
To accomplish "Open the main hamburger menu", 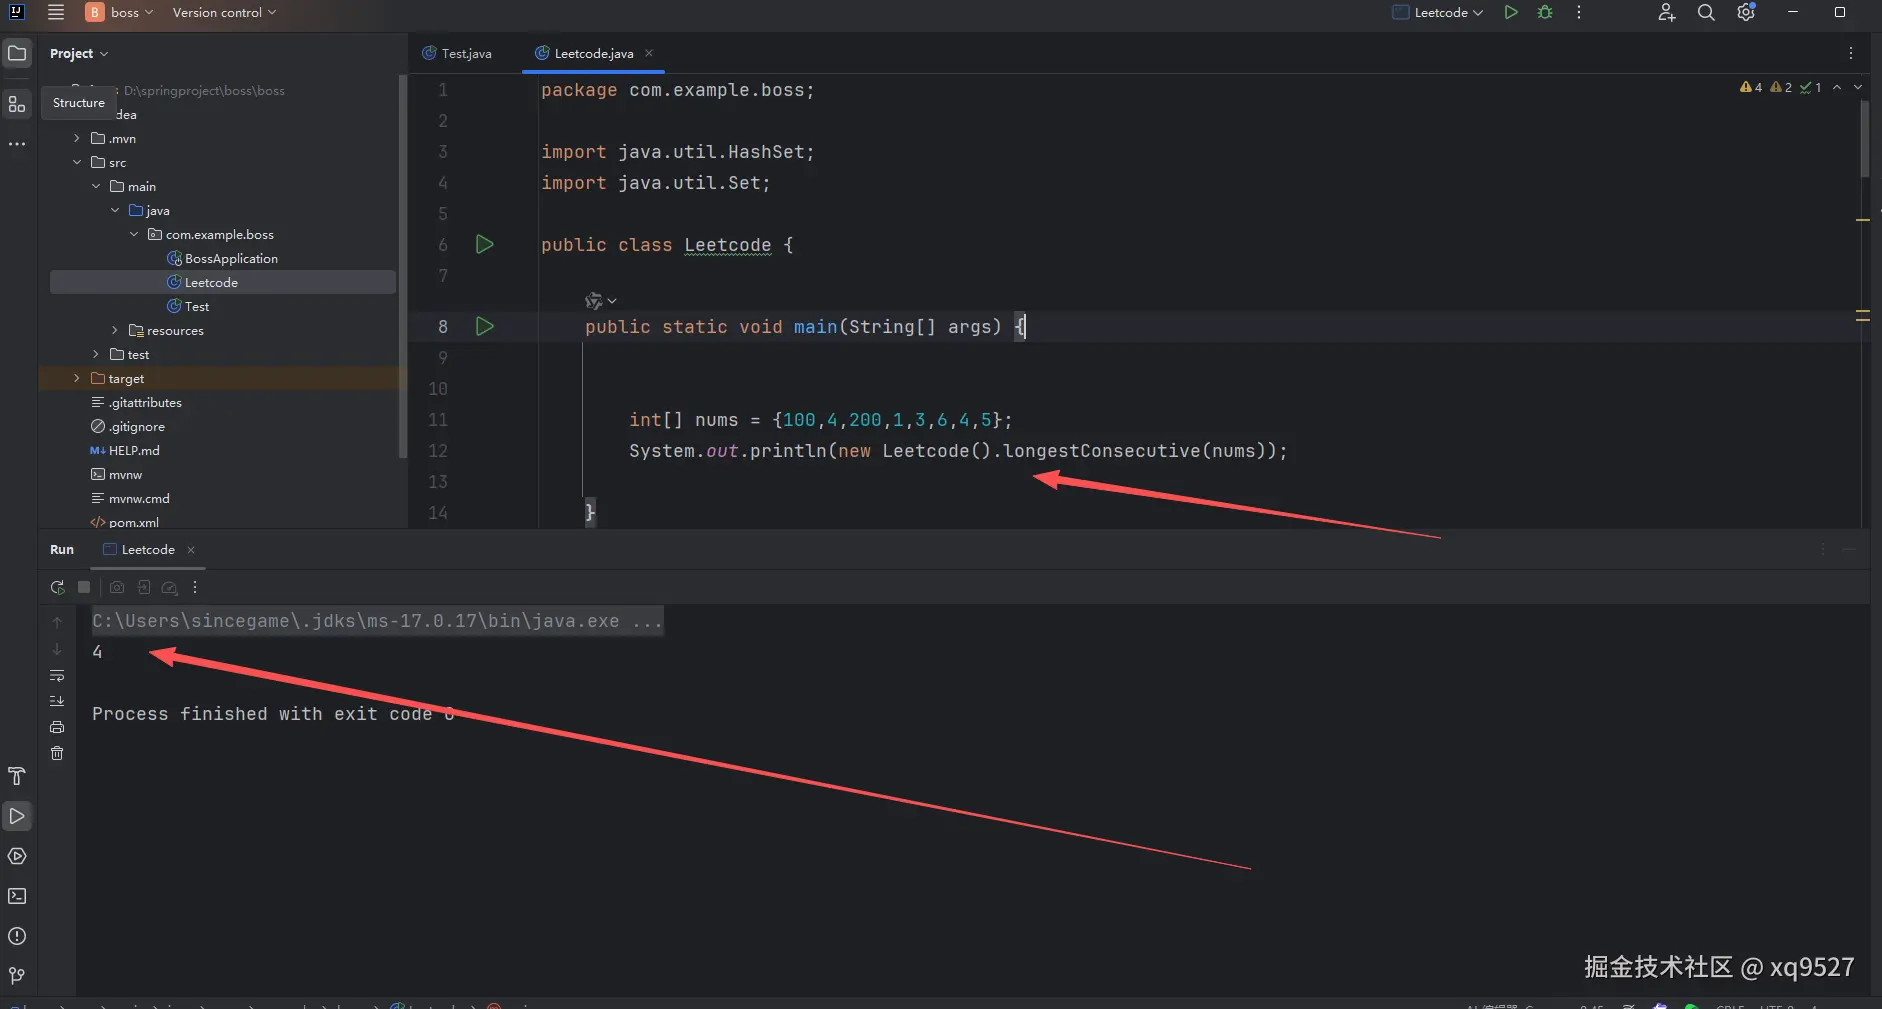I will (x=56, y=12).
